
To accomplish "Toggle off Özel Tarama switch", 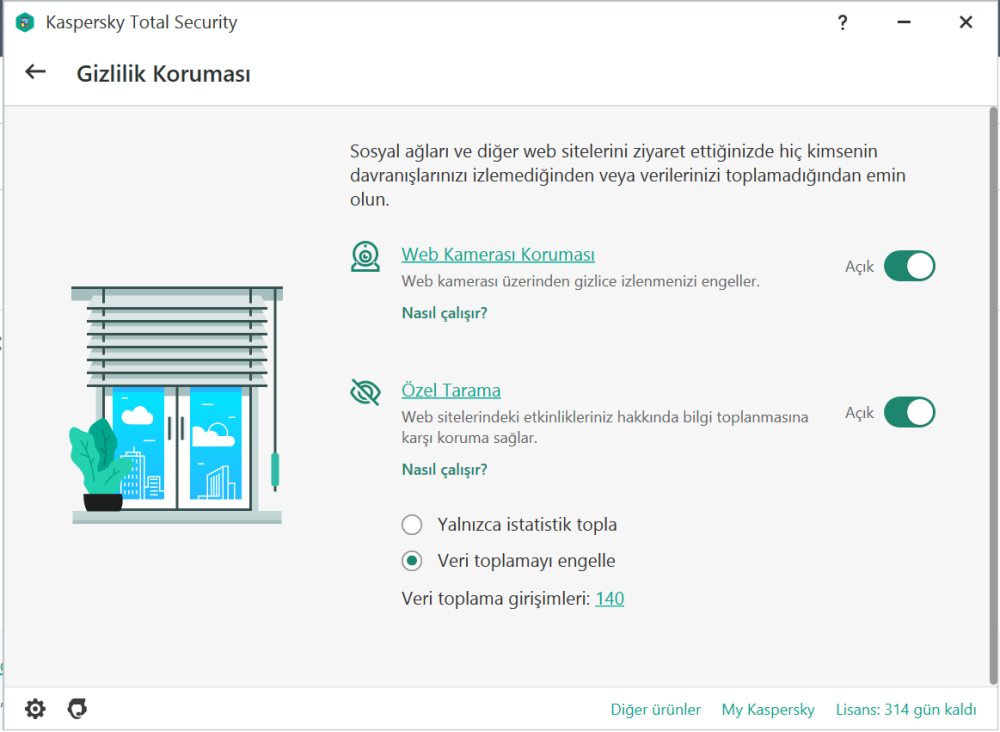I will pyautogui.click(x=909, y=412).
